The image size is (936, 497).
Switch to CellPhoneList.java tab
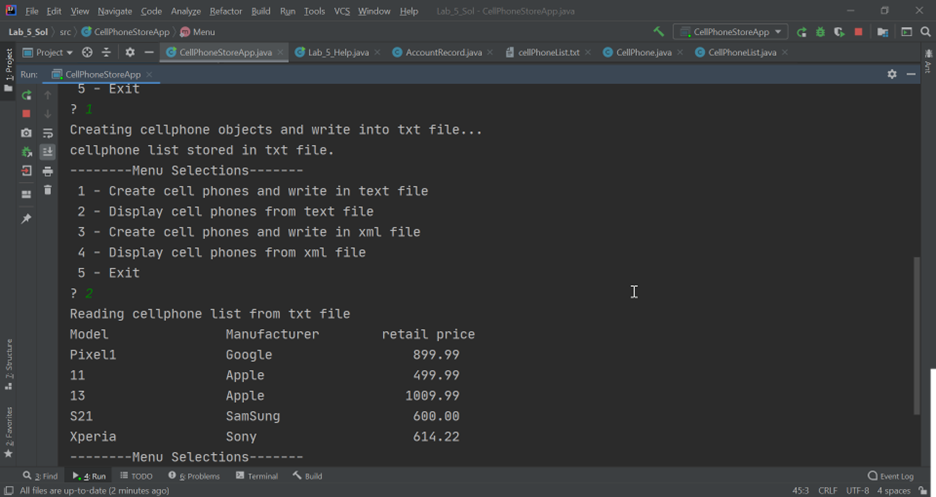click(742, 53)
